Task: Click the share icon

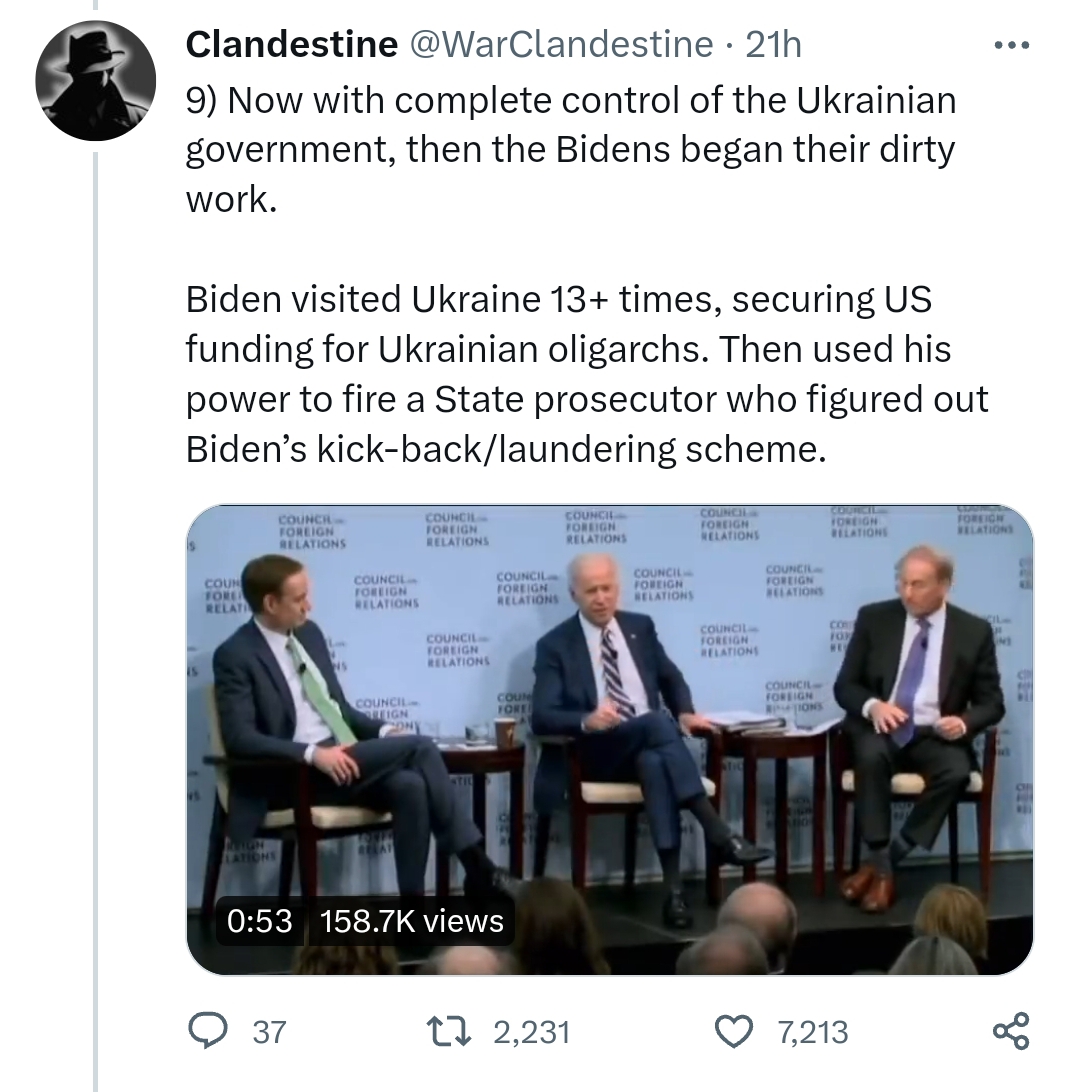Action: [x=1011, y=1031]
